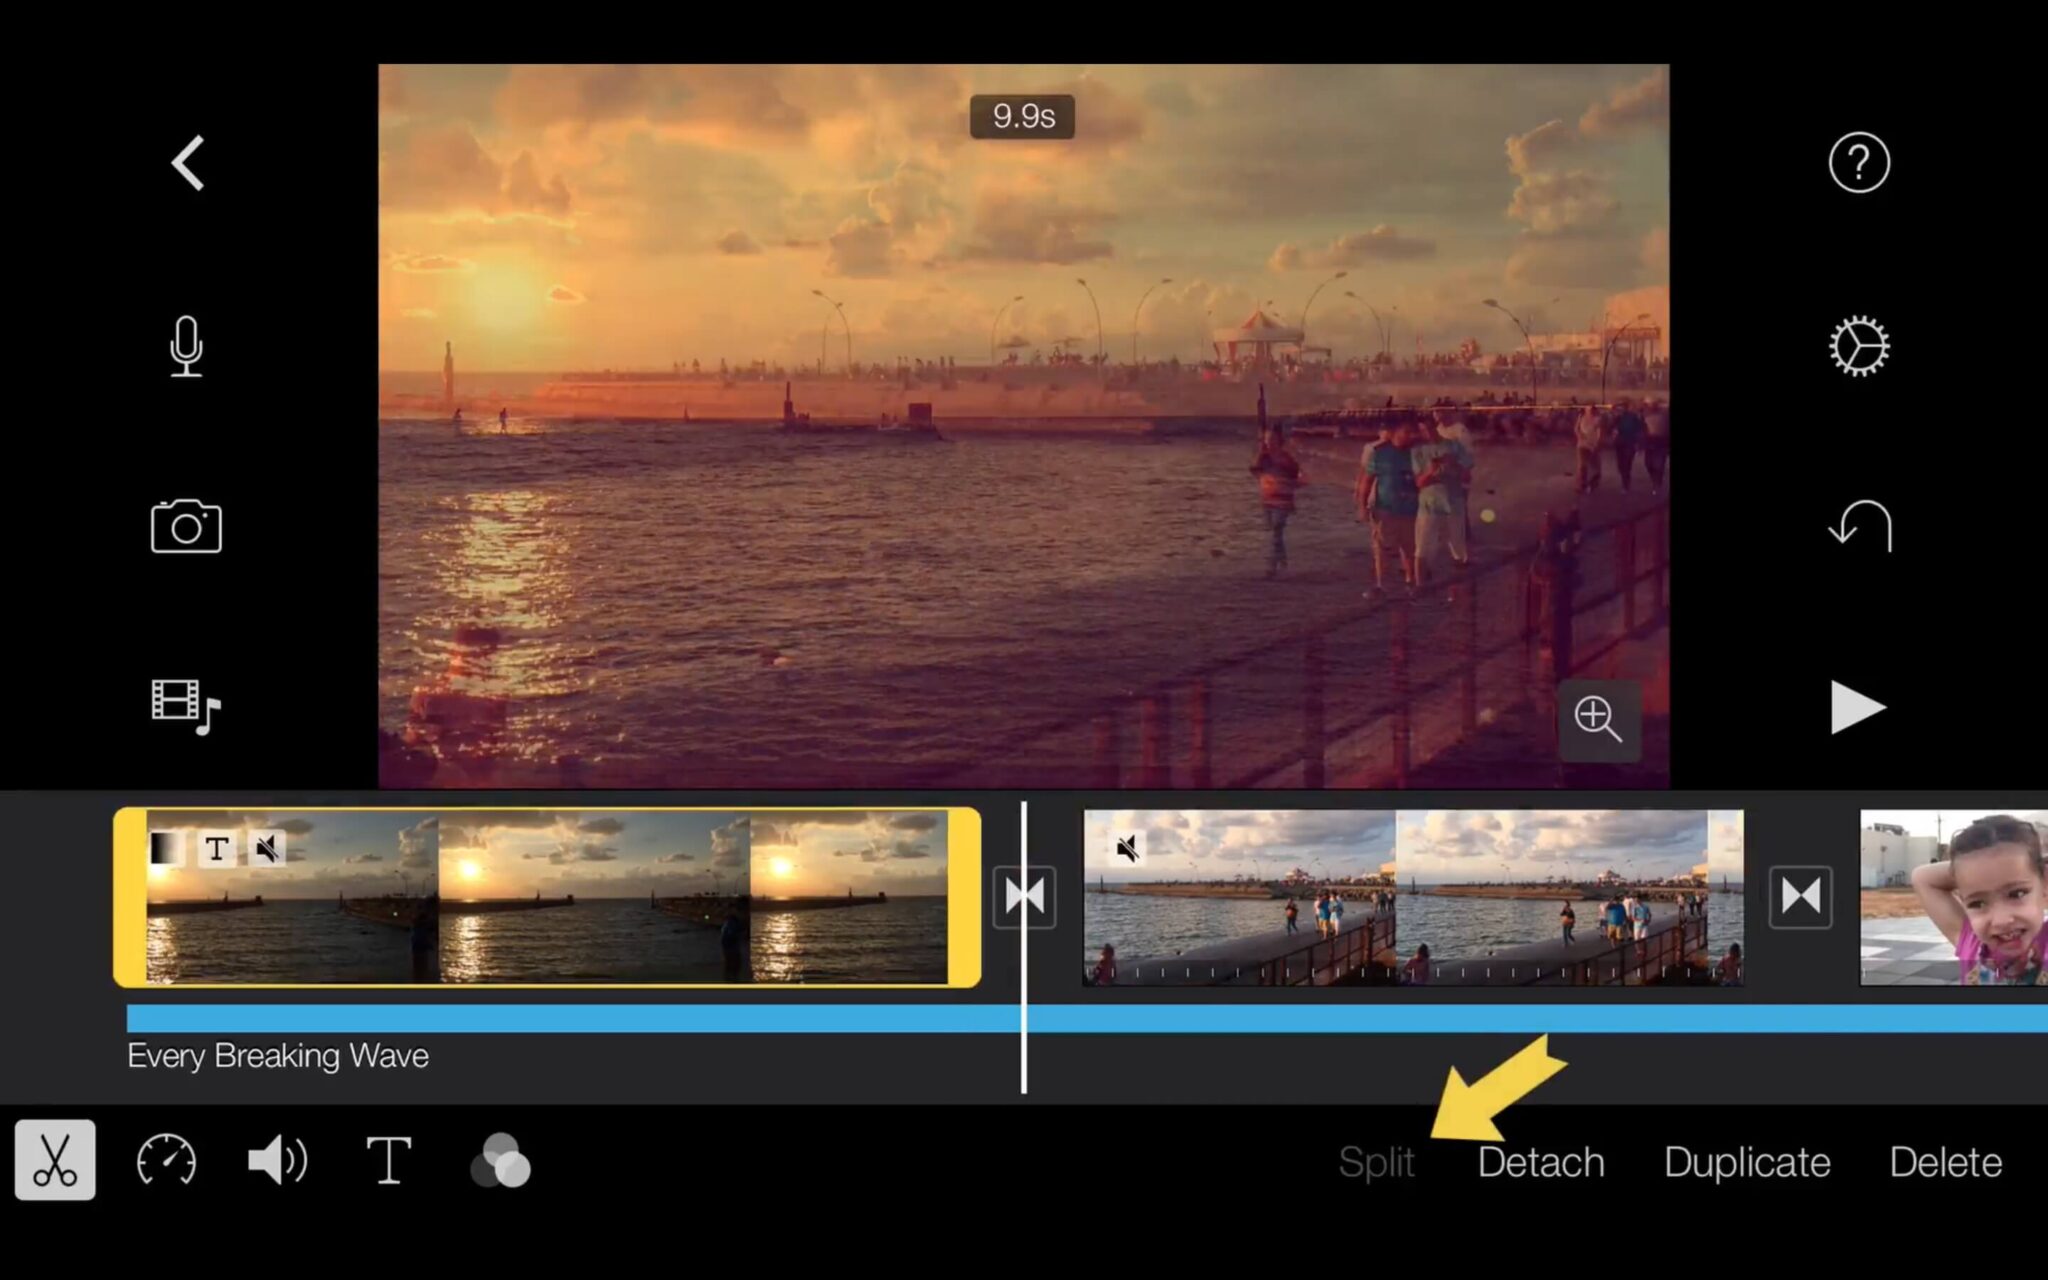The image size is (2048, 1280).
Task: Open the transition between first two clips
Action: pos(1024,896)
